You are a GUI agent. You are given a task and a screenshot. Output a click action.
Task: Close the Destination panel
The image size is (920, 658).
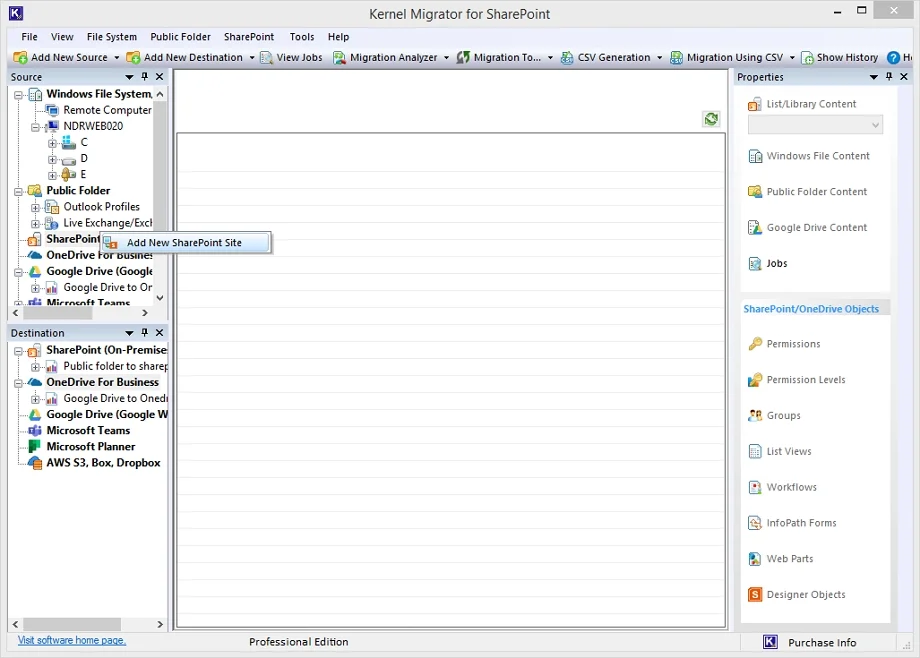[x=159, y=332]
